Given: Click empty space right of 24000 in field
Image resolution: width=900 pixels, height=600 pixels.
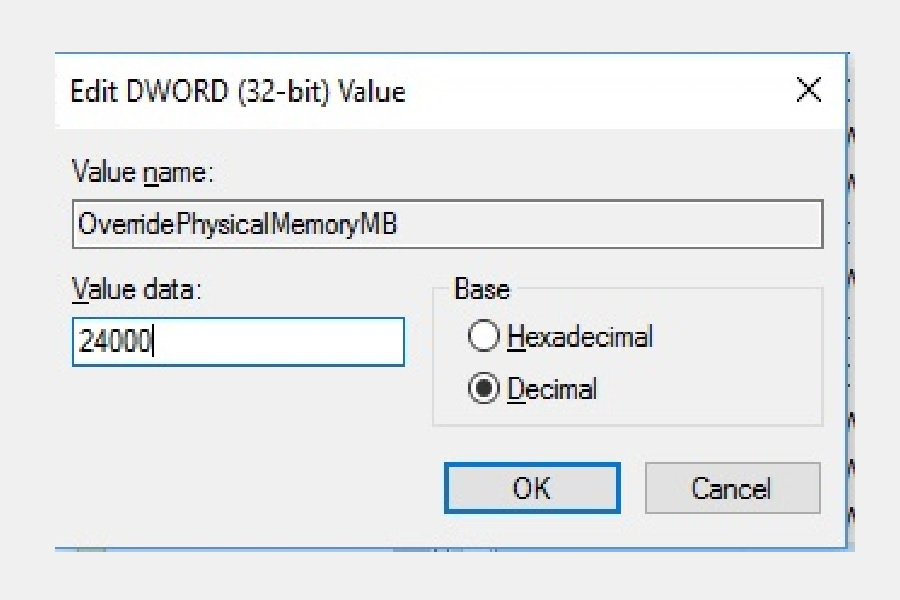Looking at the screenshot, I should 290,342.
